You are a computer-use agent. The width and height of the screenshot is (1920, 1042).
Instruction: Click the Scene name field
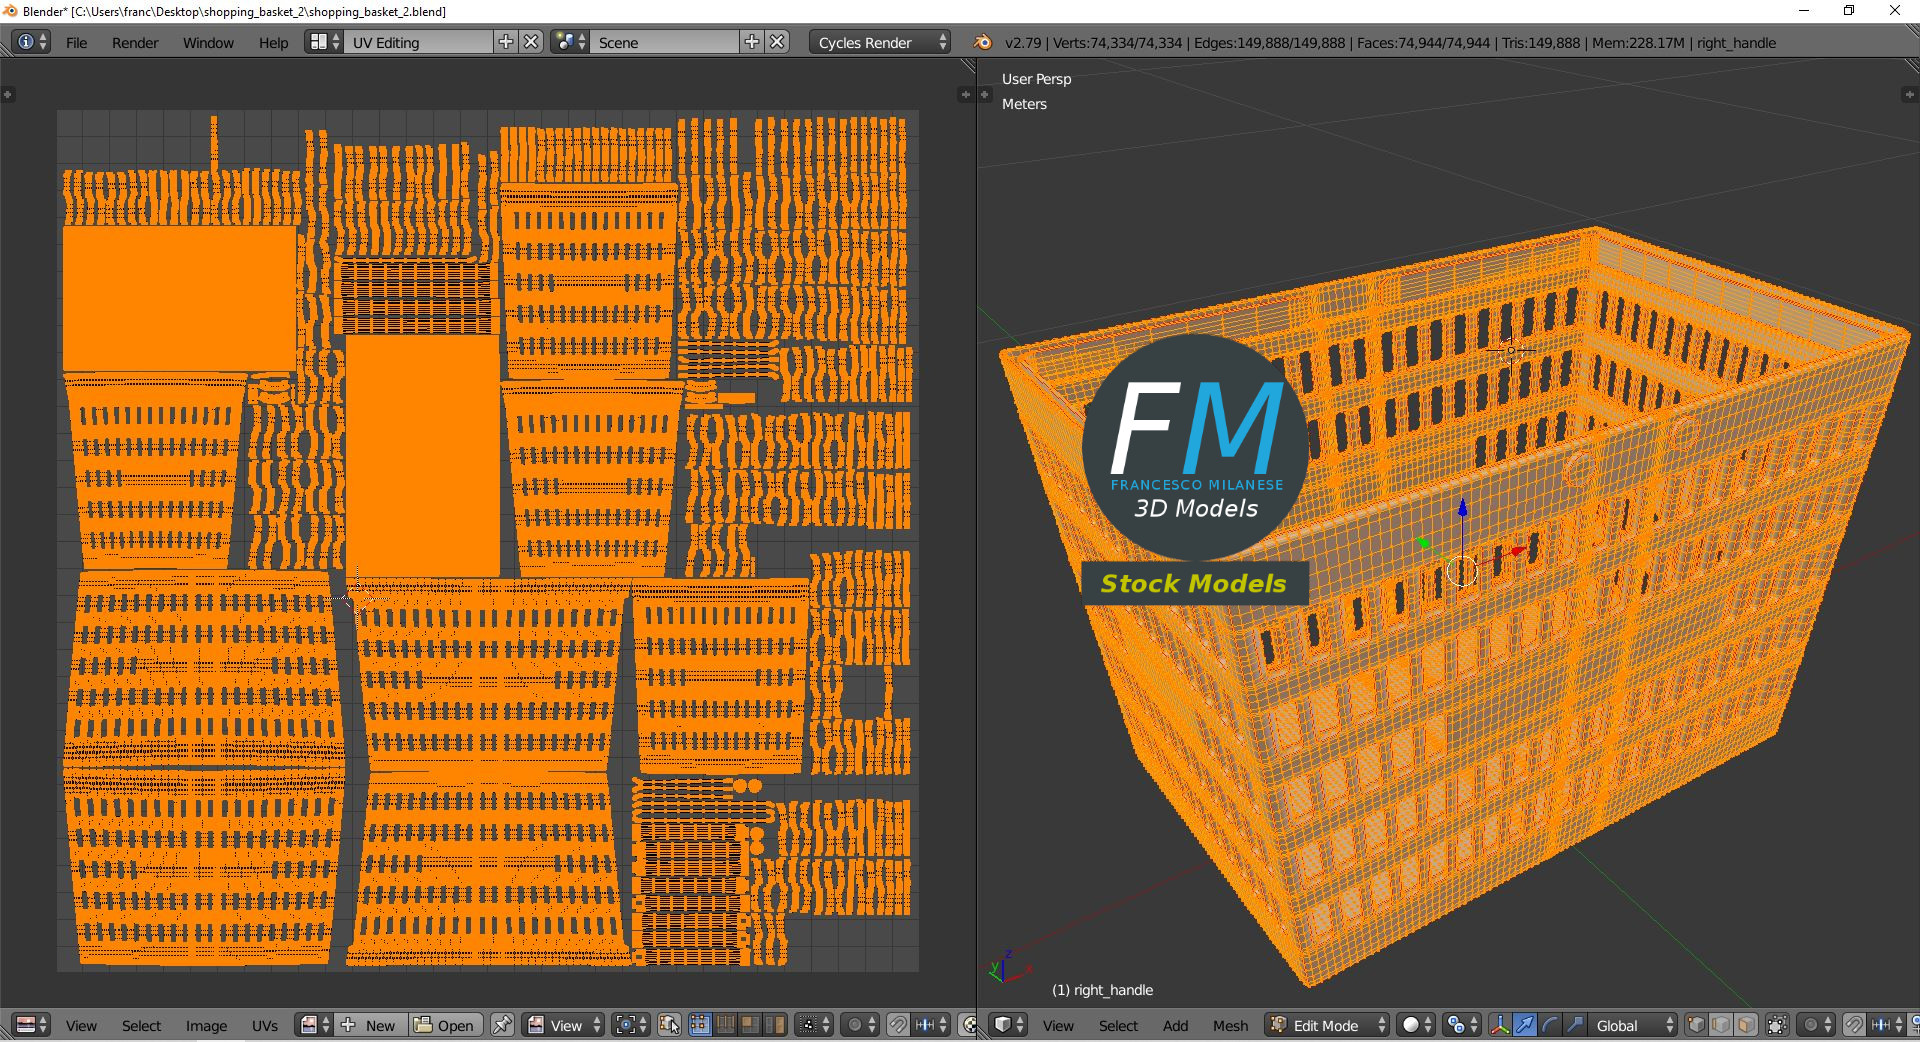click(x=665, y=42)
